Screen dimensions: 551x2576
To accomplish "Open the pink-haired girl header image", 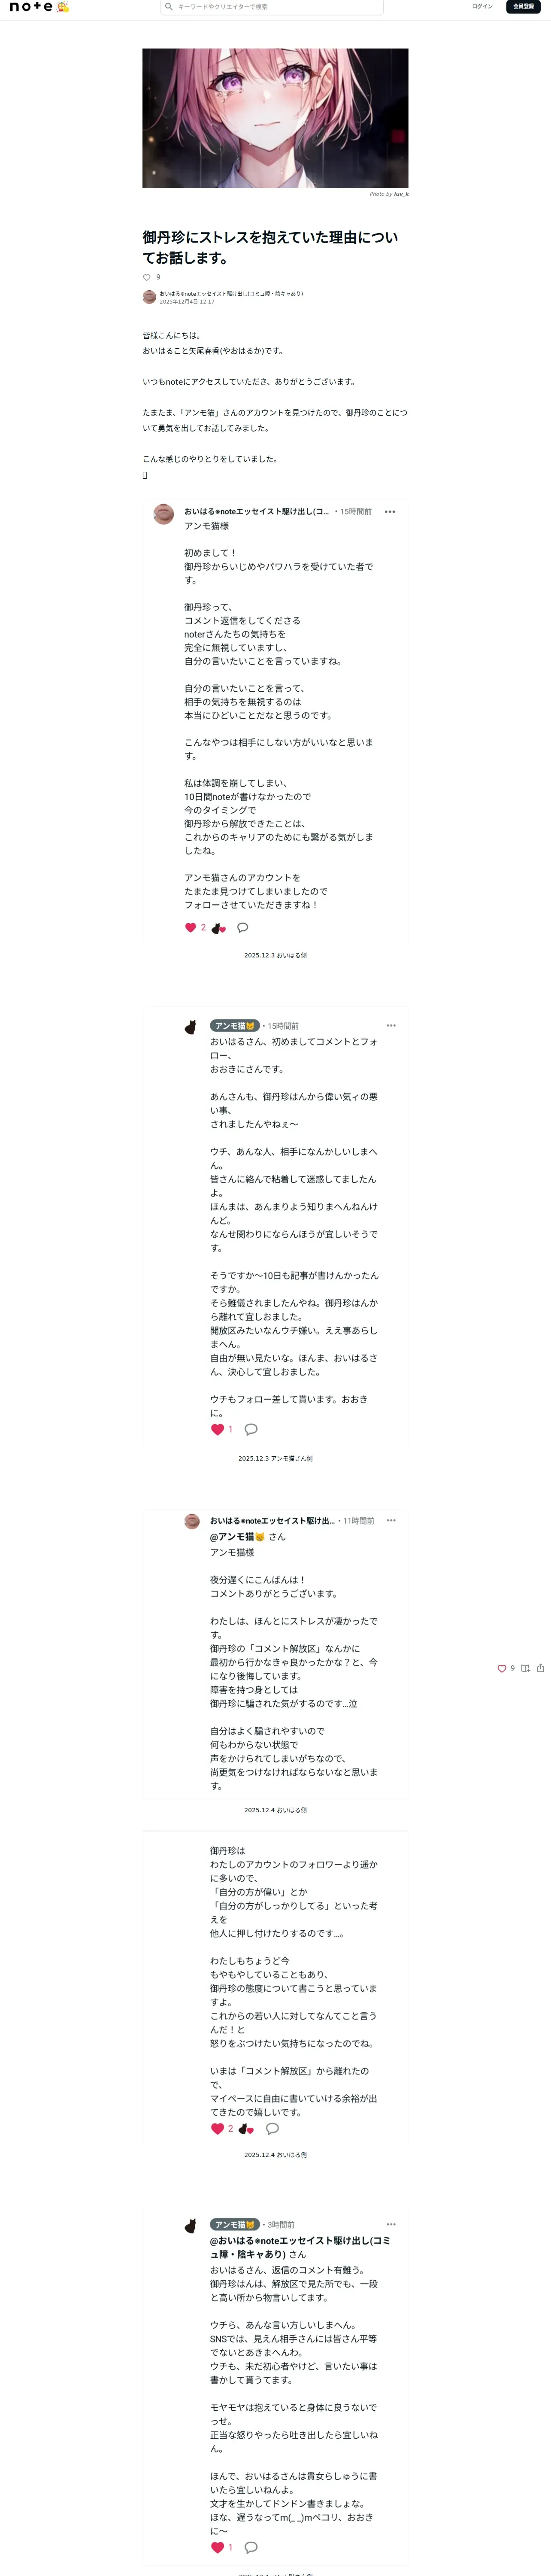I will [x=275, y=118].
